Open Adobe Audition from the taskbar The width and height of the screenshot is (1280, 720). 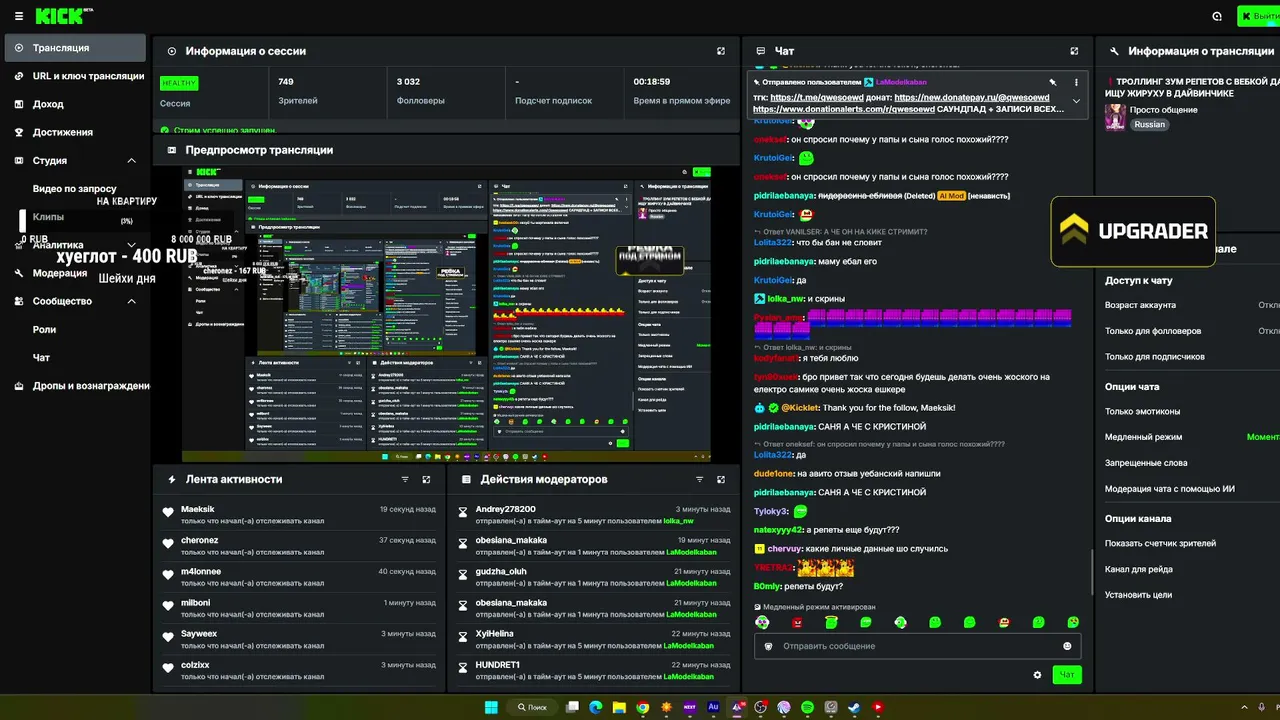point(714,707)
